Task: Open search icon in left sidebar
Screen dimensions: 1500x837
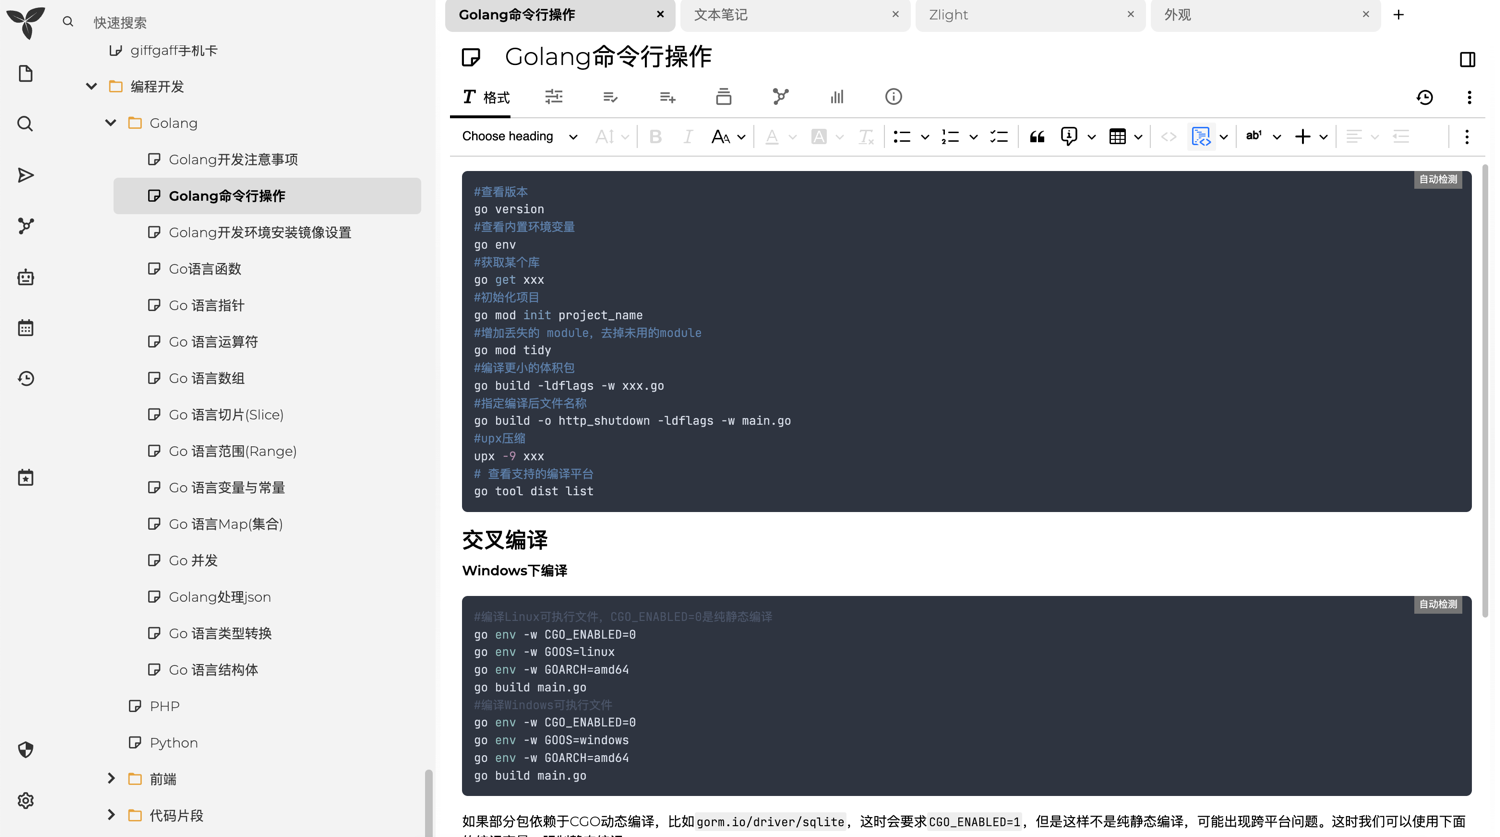Action: (26, 124)
